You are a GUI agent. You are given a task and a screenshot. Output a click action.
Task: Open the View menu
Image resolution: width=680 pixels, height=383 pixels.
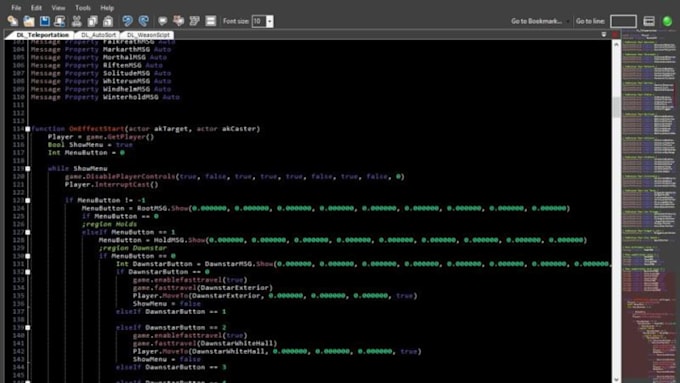pyautogui.click(x=58, y=7)
